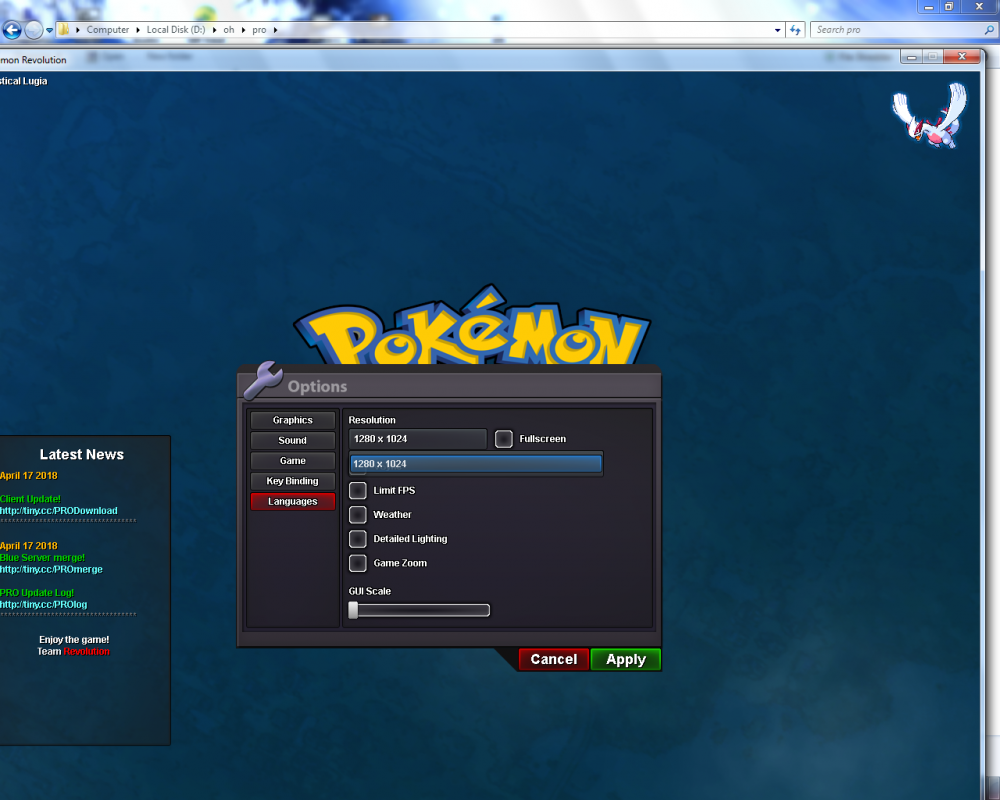Toggle the Game Zoom checkbox
Screen dimensions: 1000x800
357,563
